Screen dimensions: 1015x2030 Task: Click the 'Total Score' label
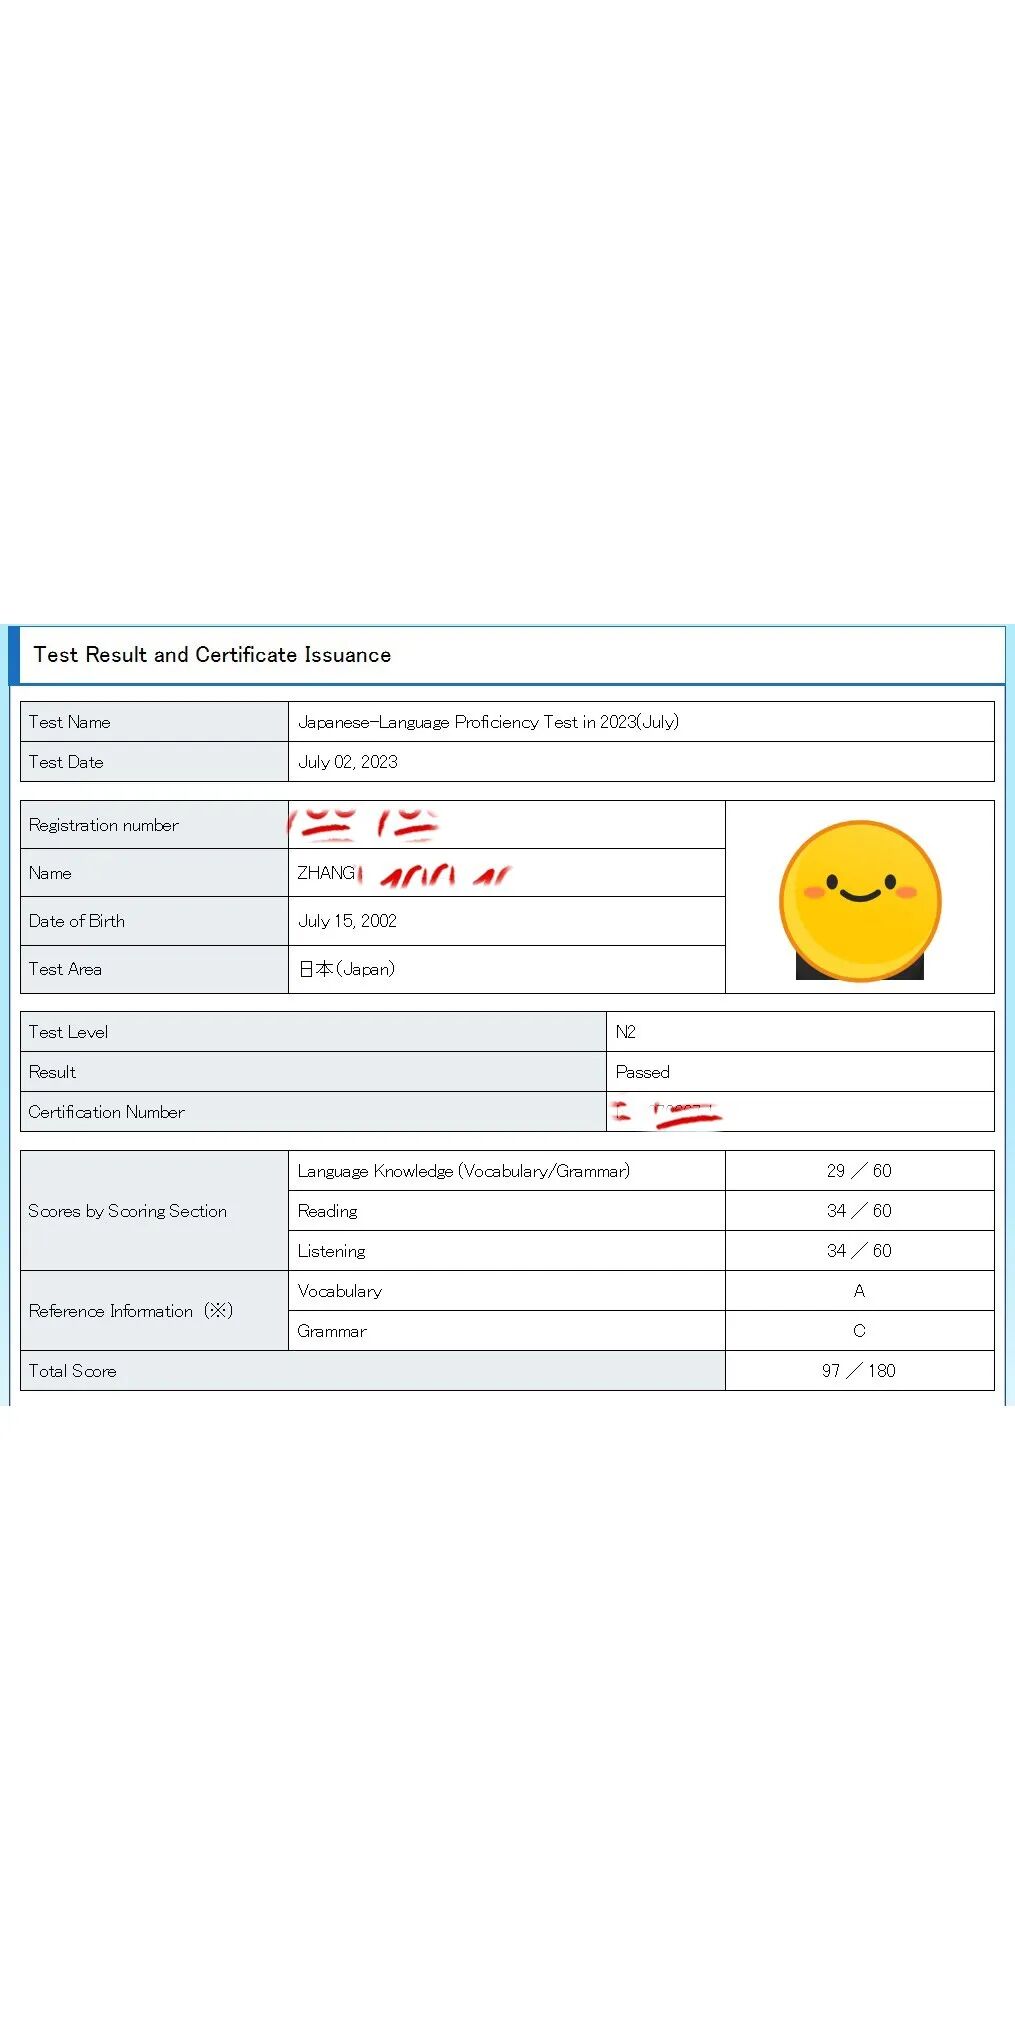(x=72, y=1371)
